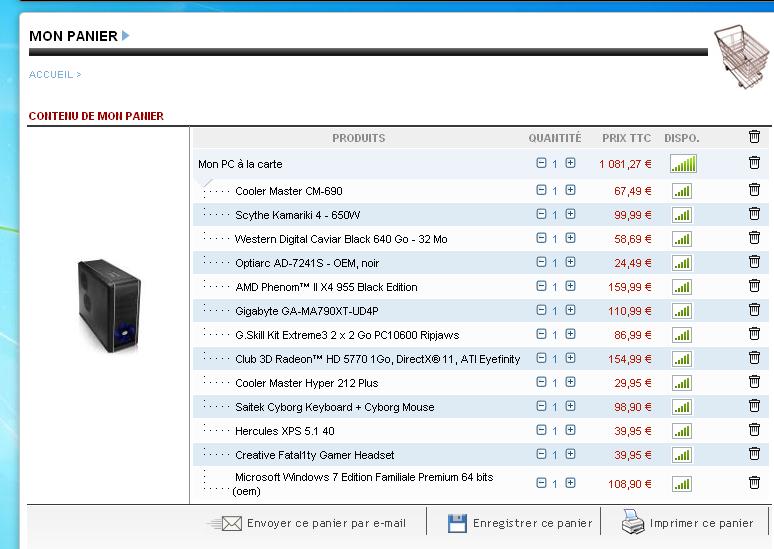Click the 1 081,27 € total price
Screen dimensions: 774x549
pos(625,164)
